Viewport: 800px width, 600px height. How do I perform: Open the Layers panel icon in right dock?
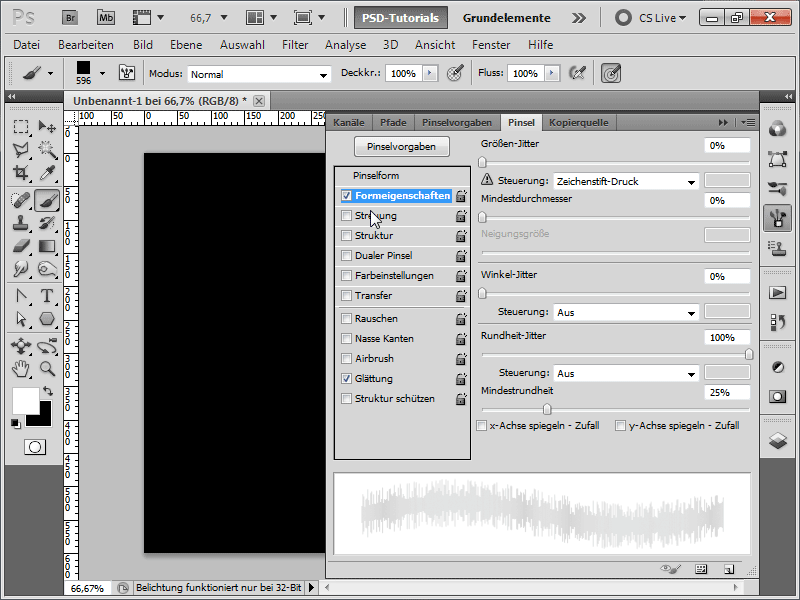pyautogui.click(x=778, y=440)
